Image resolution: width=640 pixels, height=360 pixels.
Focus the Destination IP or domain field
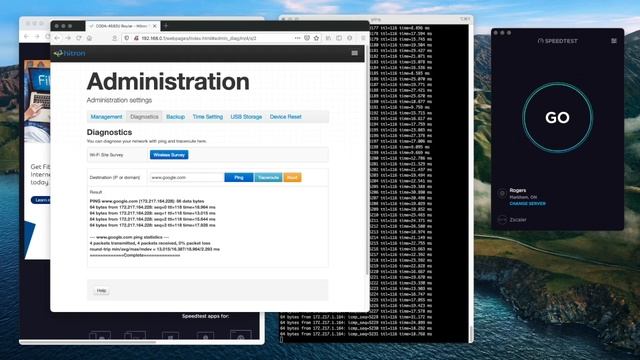pyautogui.click(x=187, y=177)
